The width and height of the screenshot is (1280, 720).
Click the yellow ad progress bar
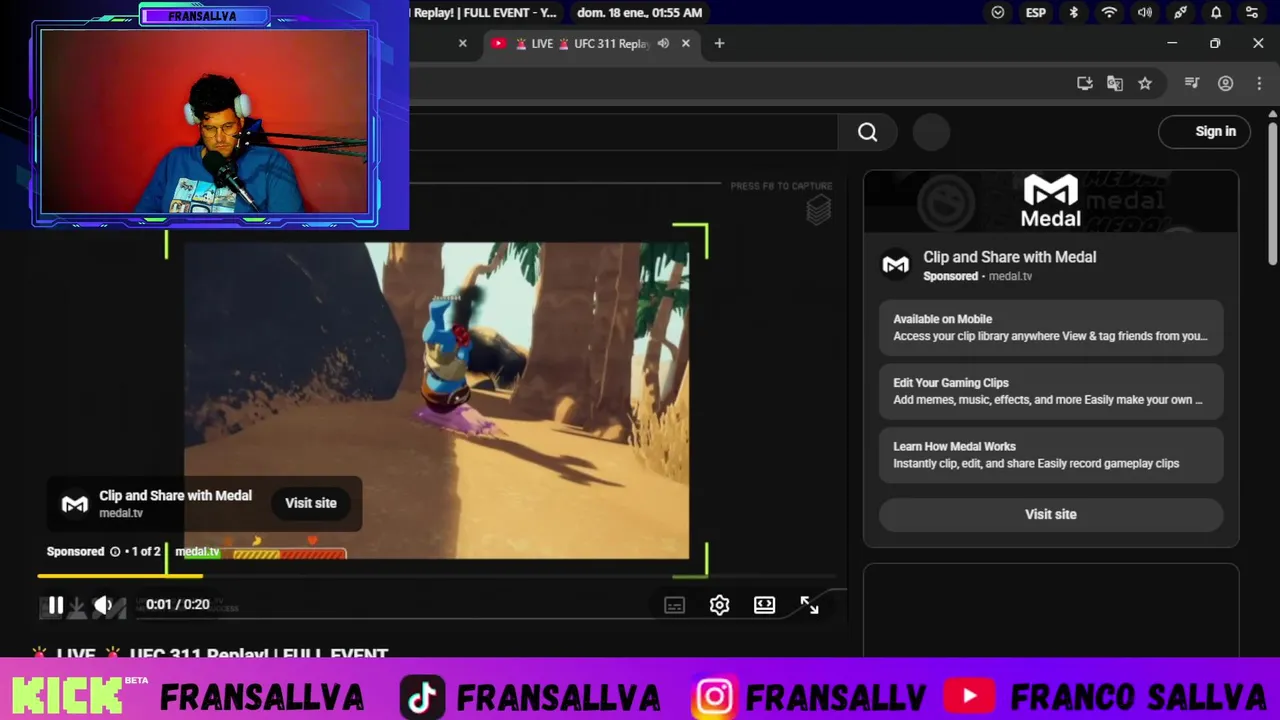tap(120, 576)
